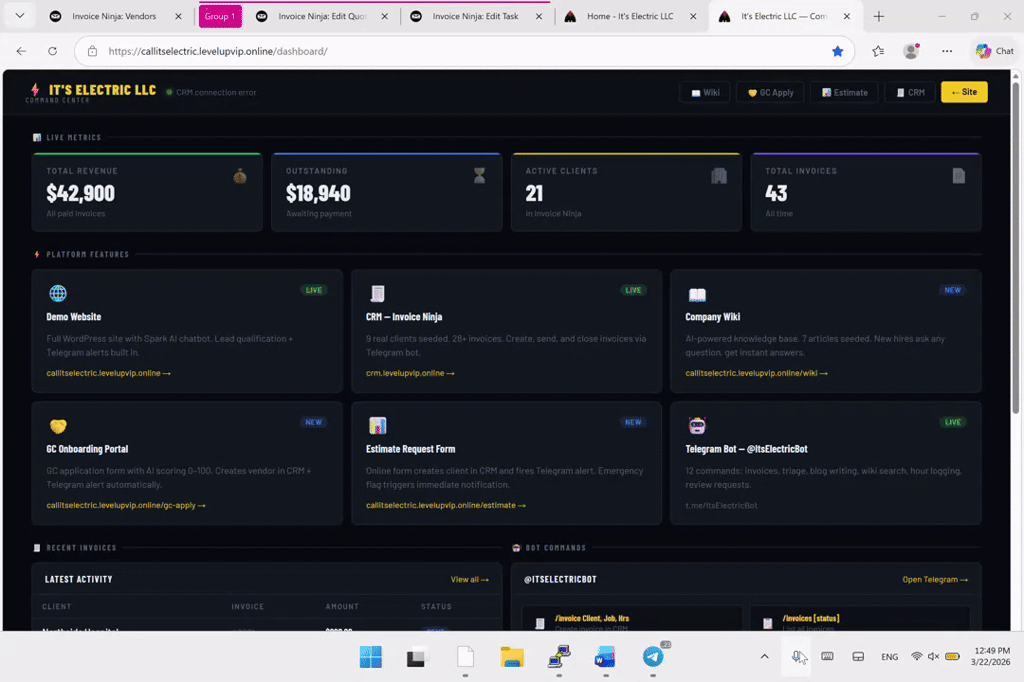Open the Copilot Chat button
Image resolution: width=1024 pixels, height=682 pixels.
(x=994, y=51)
